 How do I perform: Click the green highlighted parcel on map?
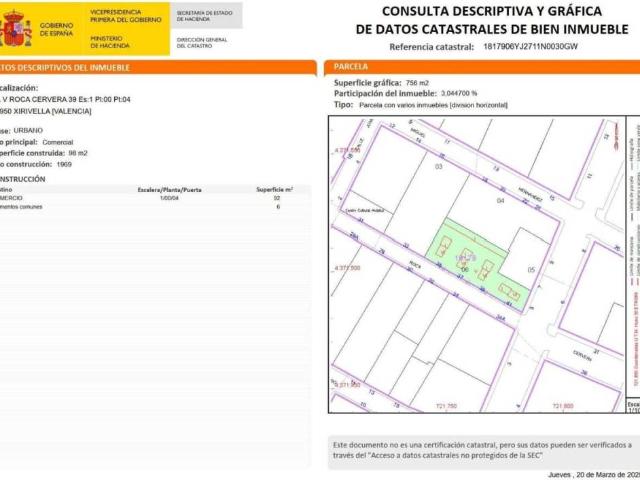click(x=479, y=264)
